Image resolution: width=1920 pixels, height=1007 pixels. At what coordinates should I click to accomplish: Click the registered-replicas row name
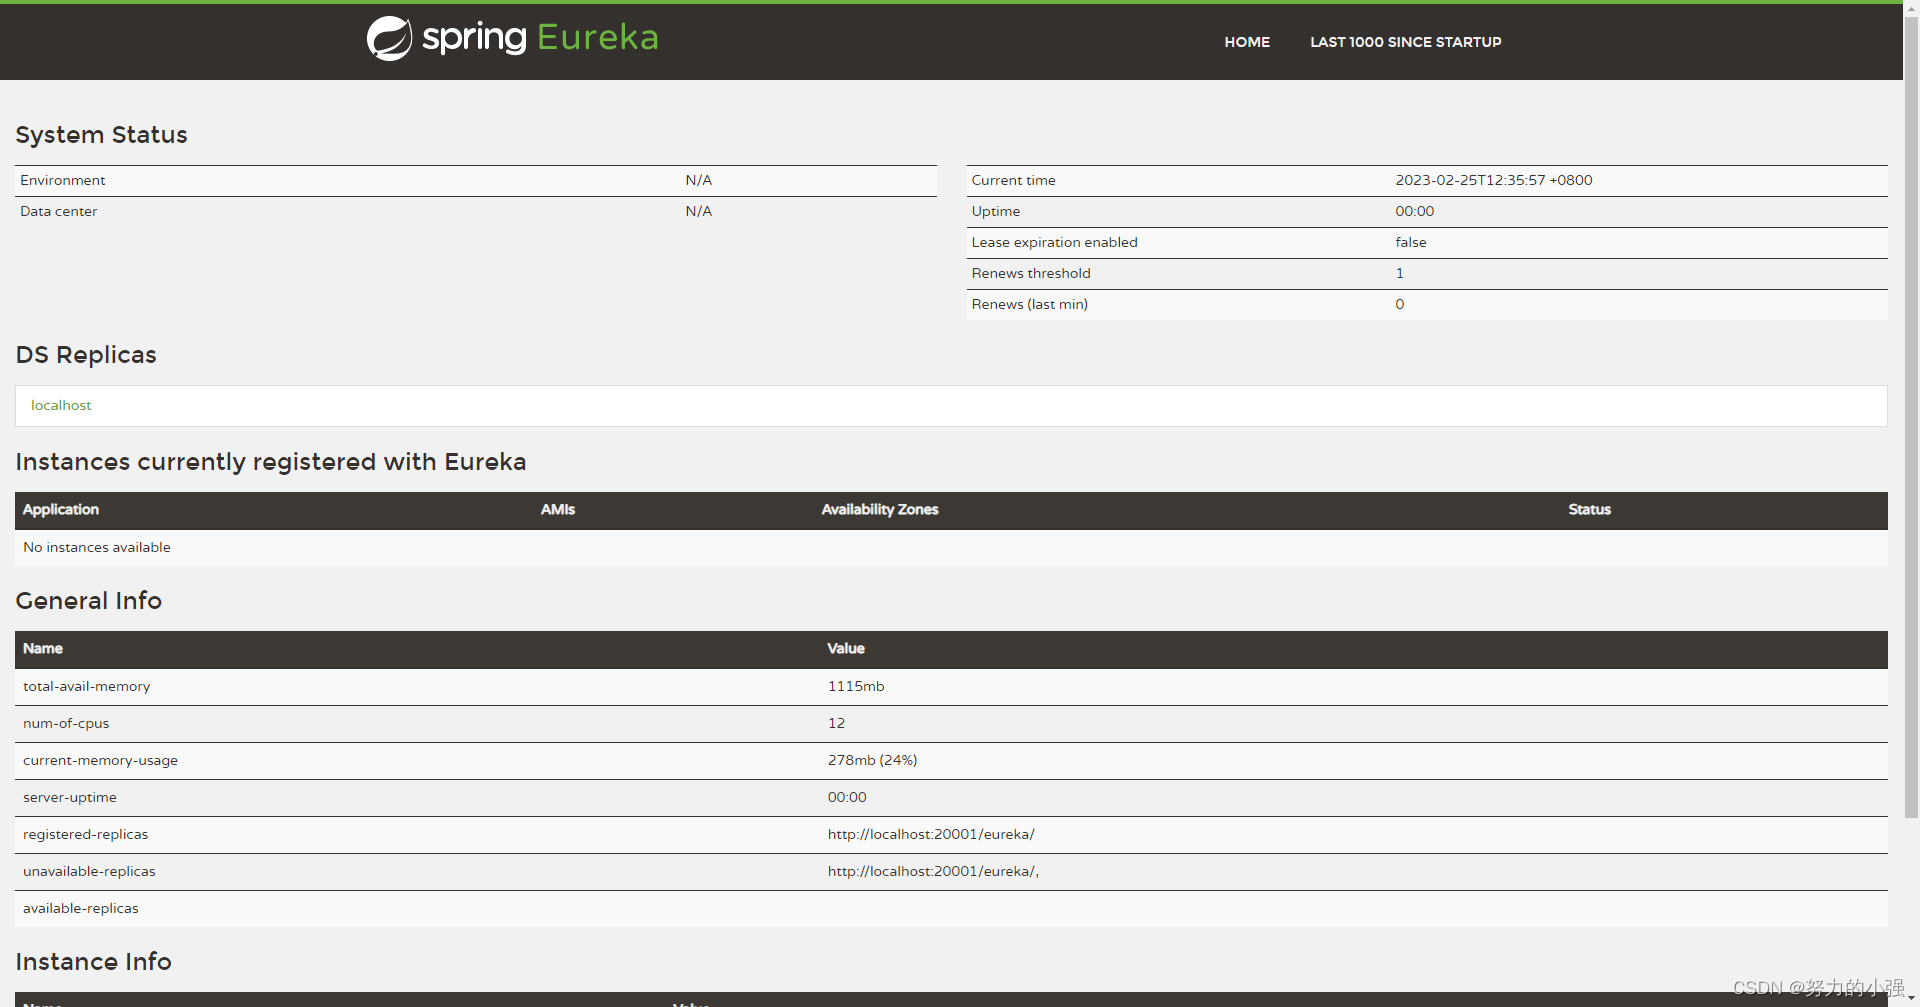point(85,834)
